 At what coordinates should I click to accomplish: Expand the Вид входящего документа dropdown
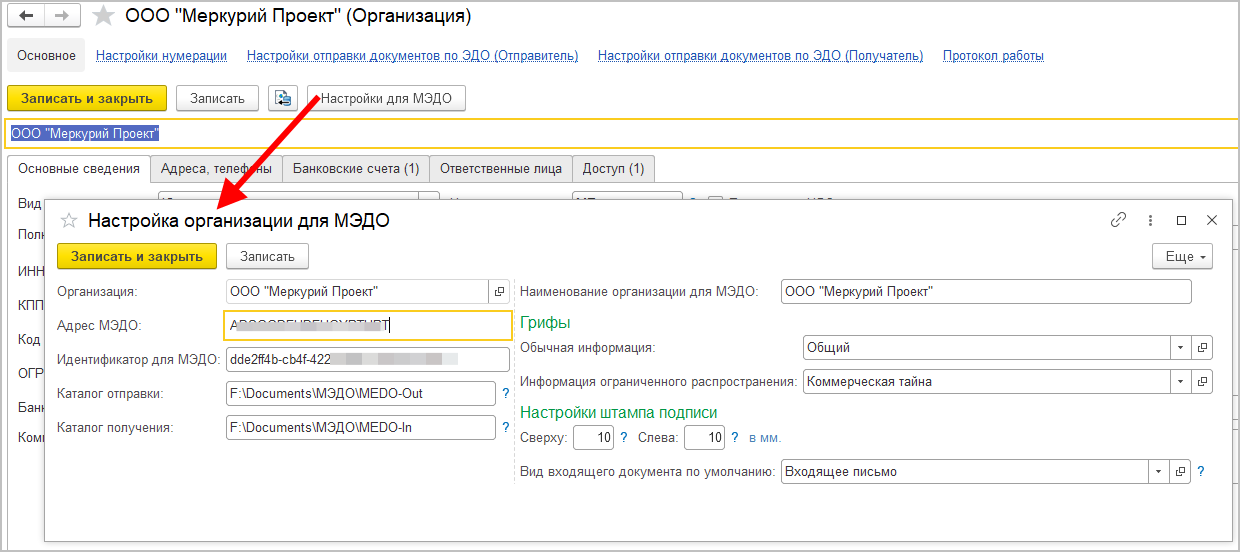pos(1158,472)
